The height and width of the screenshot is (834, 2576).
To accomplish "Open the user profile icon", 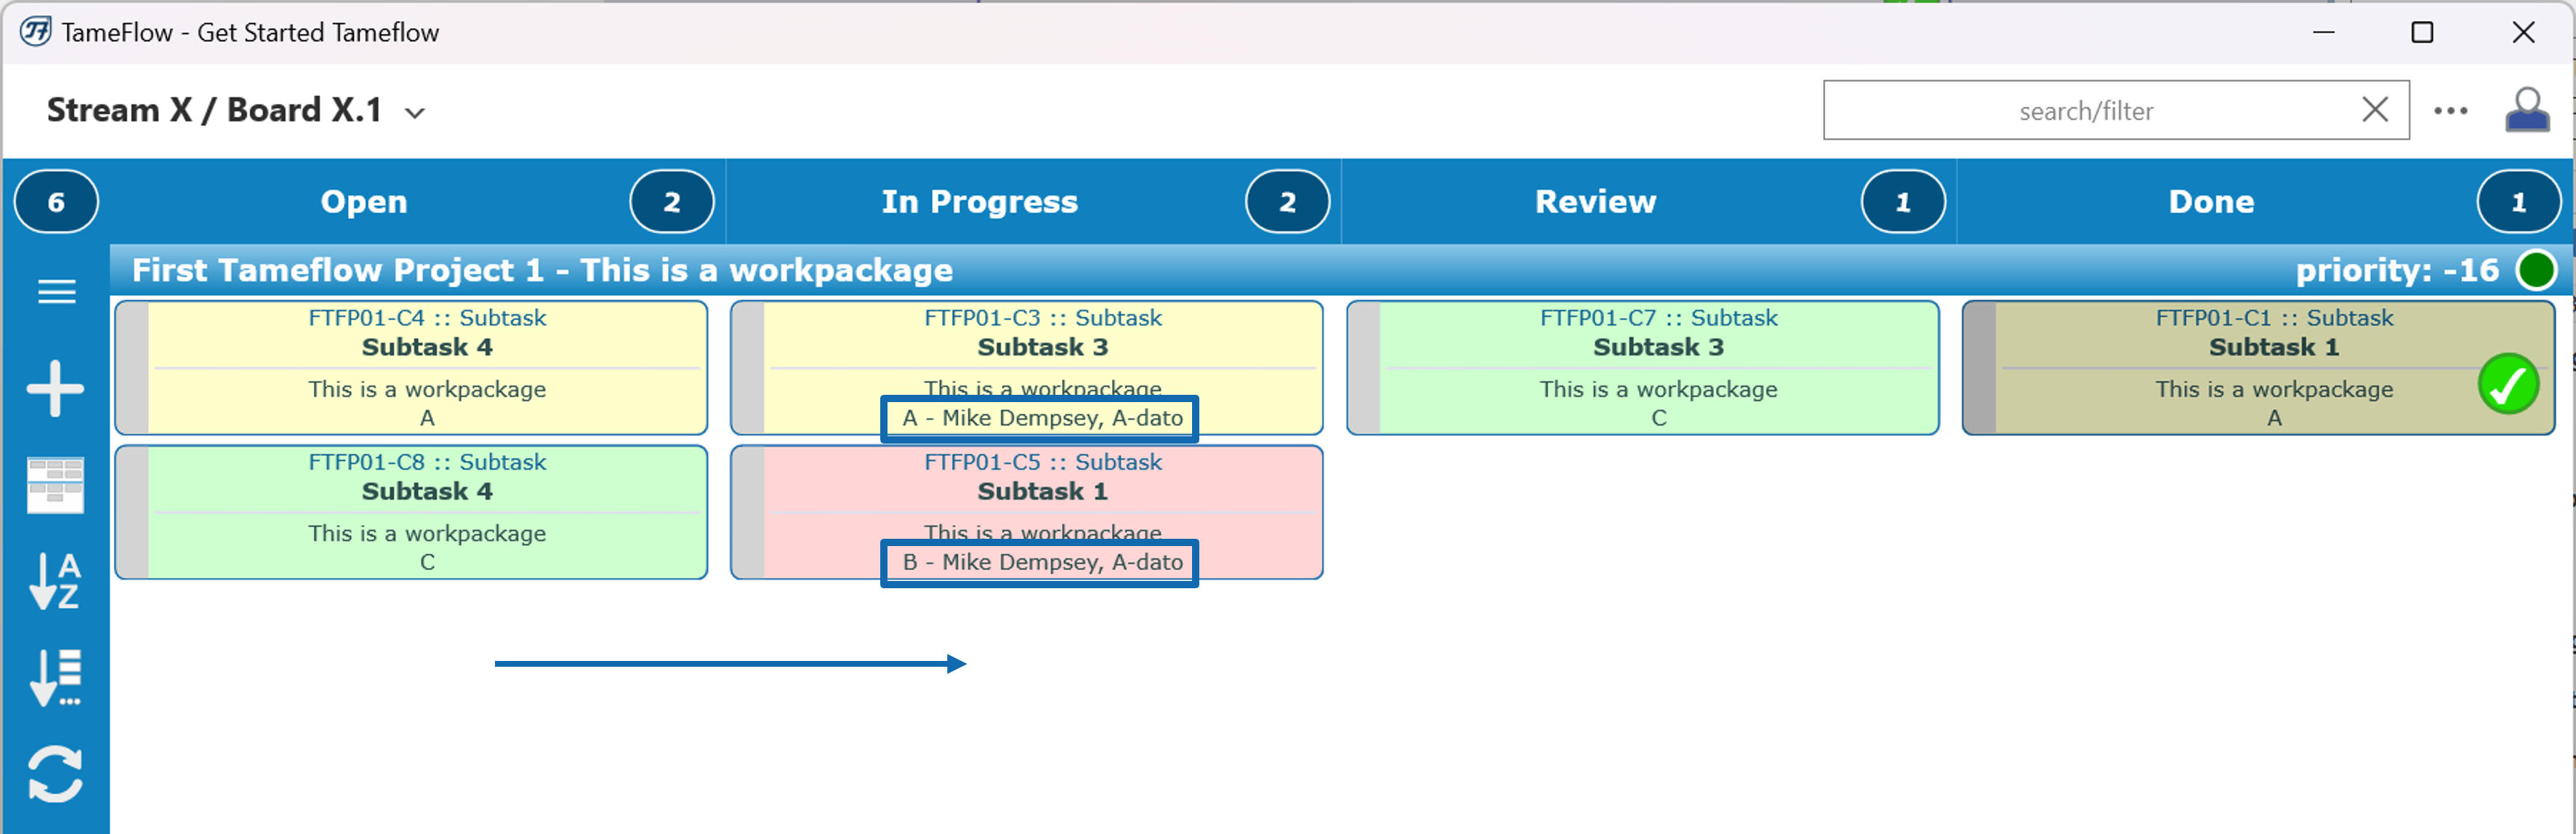I will (2527, 110).
